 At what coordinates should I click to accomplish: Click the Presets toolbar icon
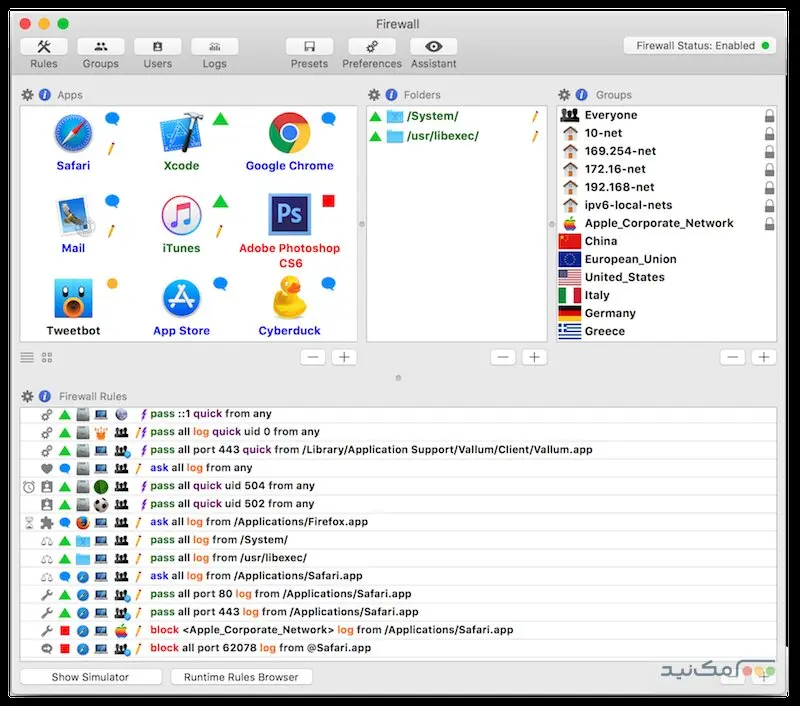click(x=309, y=47)
